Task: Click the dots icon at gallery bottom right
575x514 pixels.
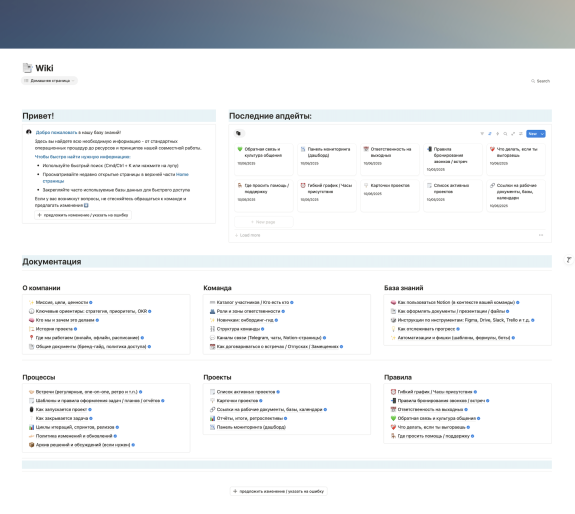Action: click(541, 235)
